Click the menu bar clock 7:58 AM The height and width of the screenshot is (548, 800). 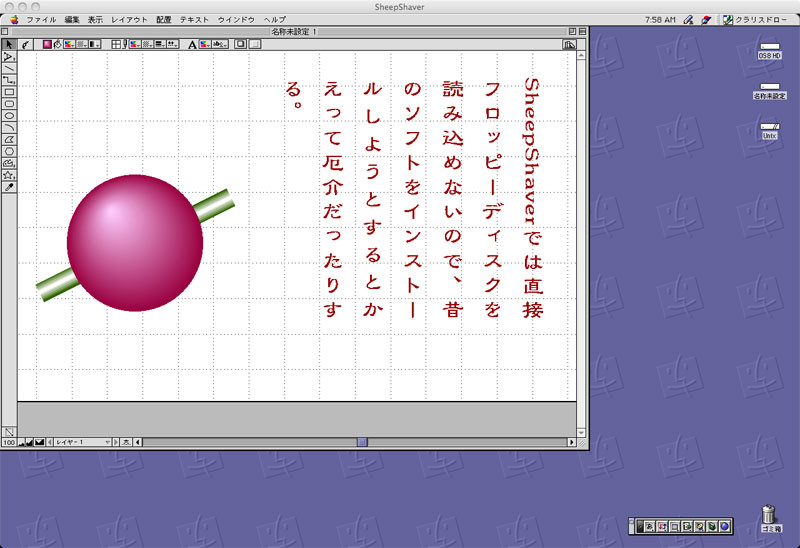[660, 19]
